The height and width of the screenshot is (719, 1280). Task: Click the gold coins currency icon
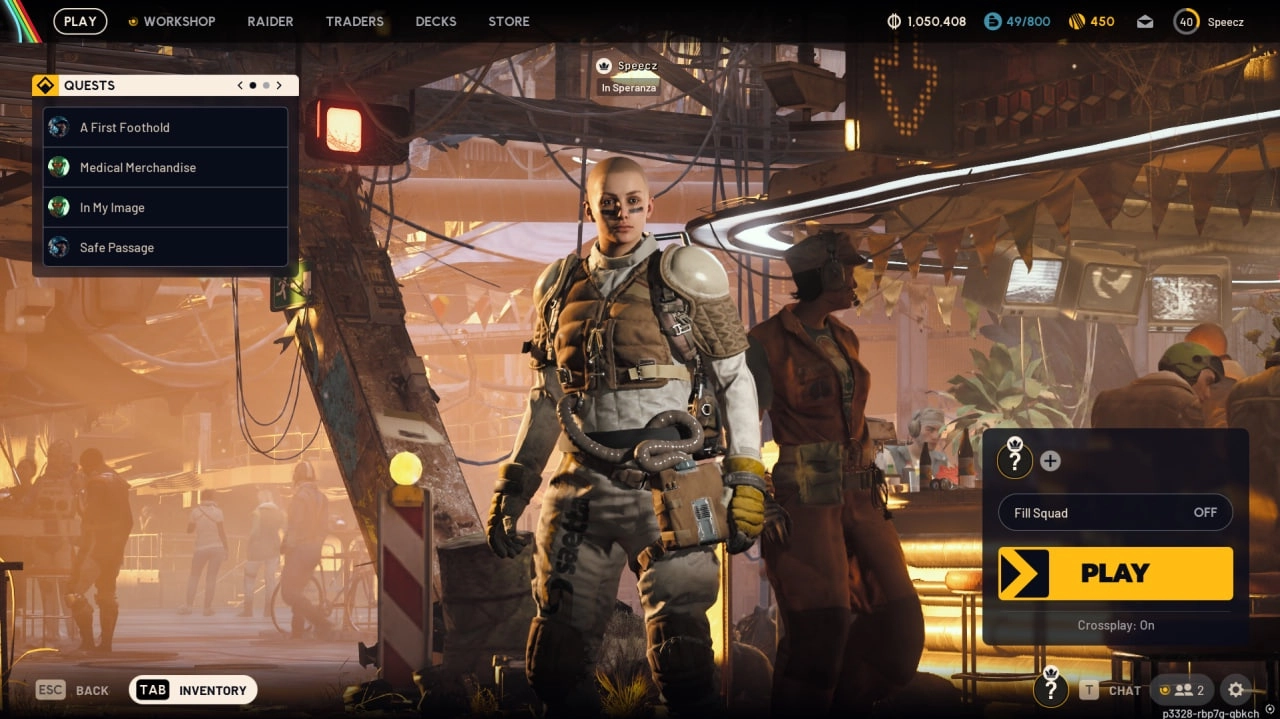tap(1076, 21)
